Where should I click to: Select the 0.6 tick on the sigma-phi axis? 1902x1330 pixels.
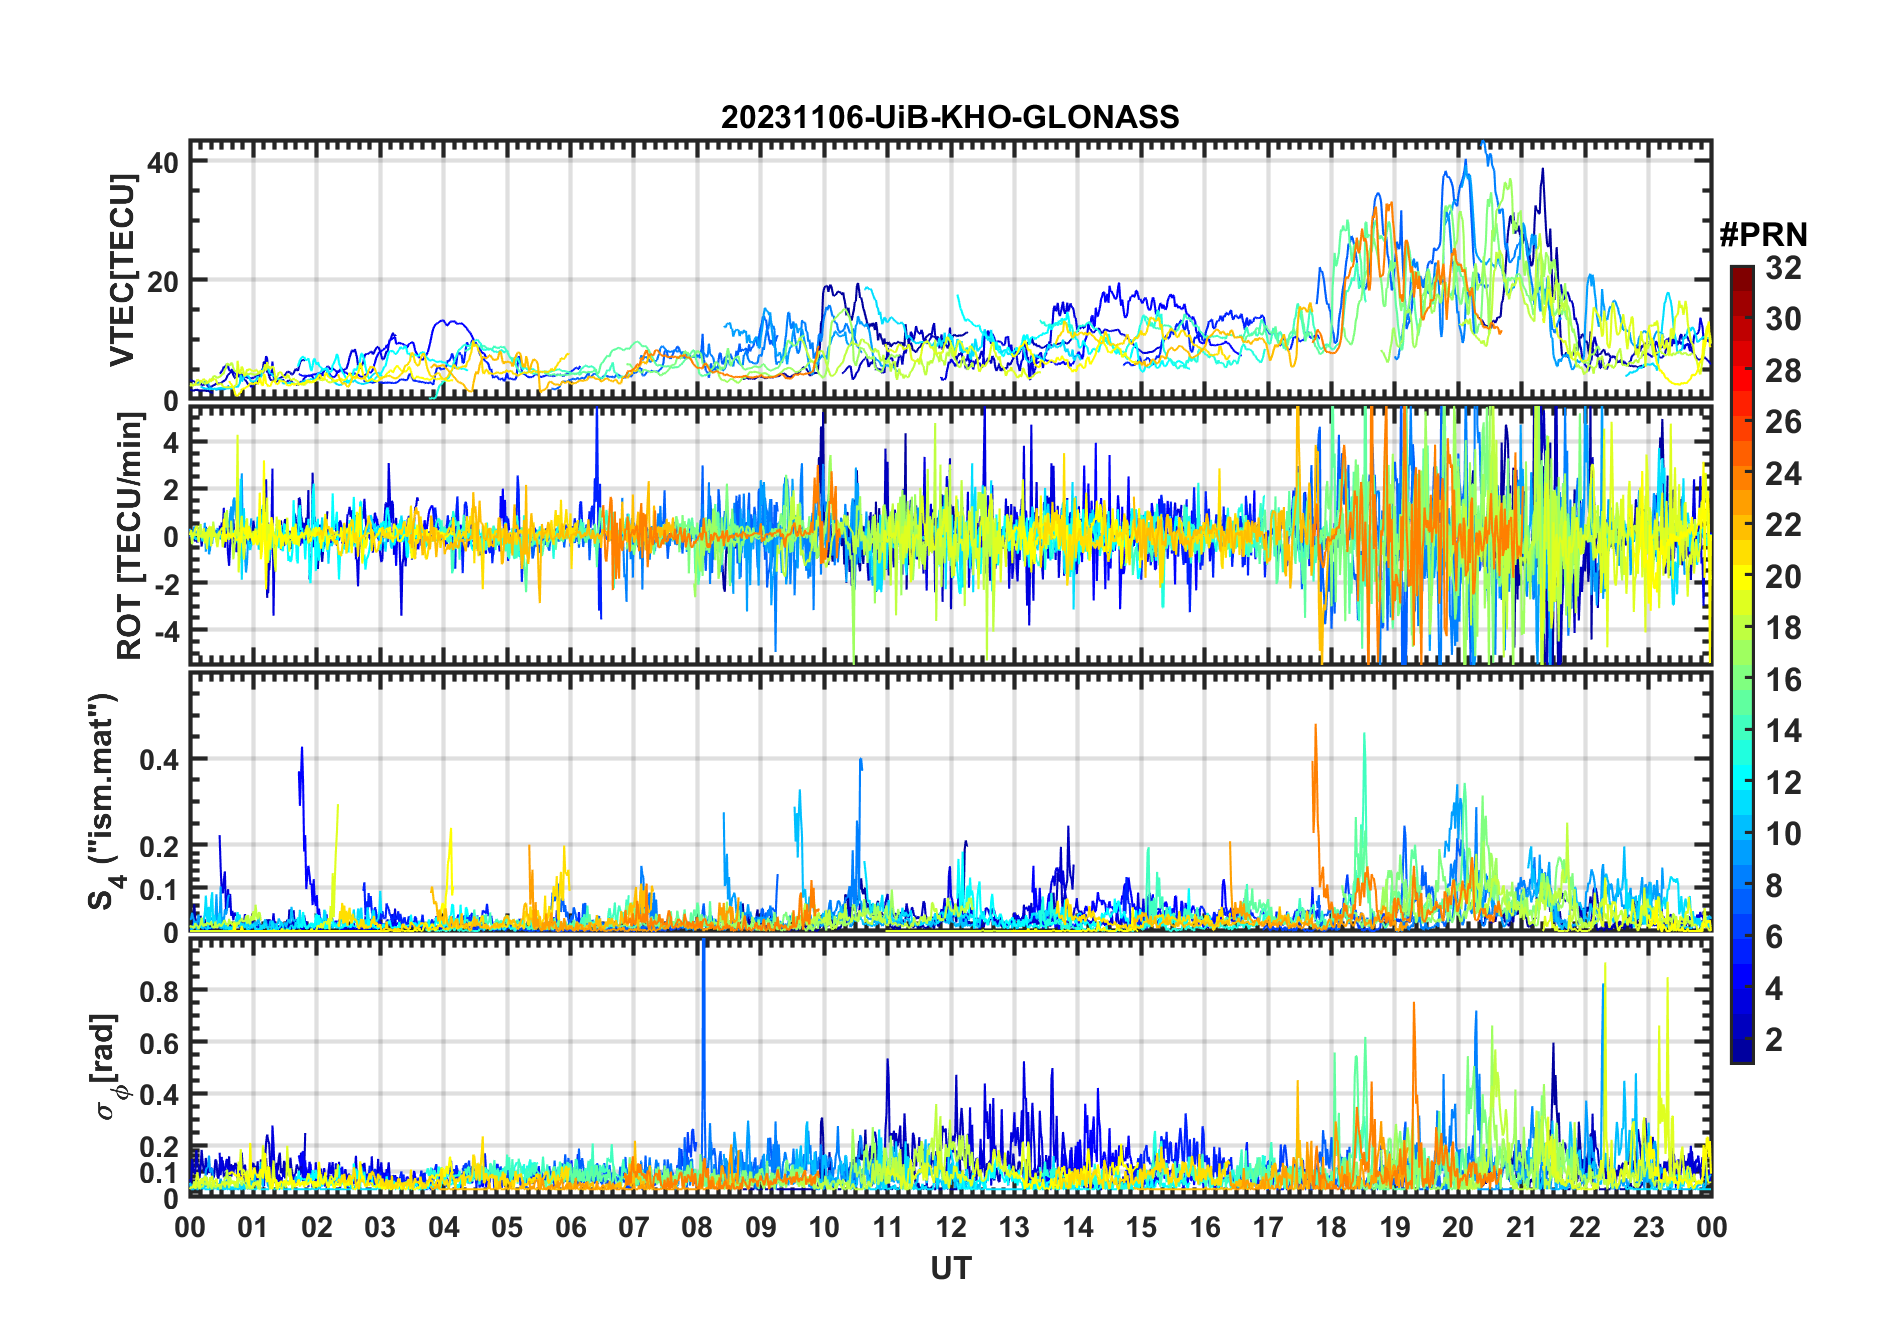(160, 1043)
